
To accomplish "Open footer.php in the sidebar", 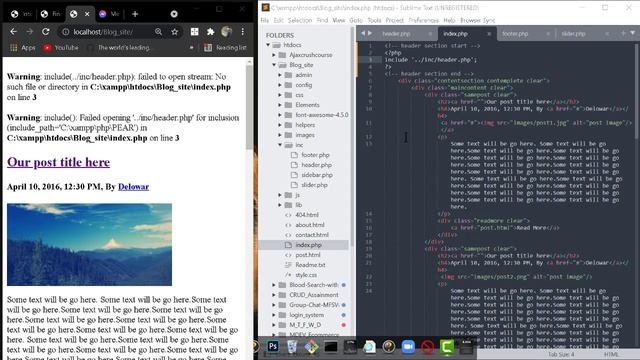I will click(315, 155).
